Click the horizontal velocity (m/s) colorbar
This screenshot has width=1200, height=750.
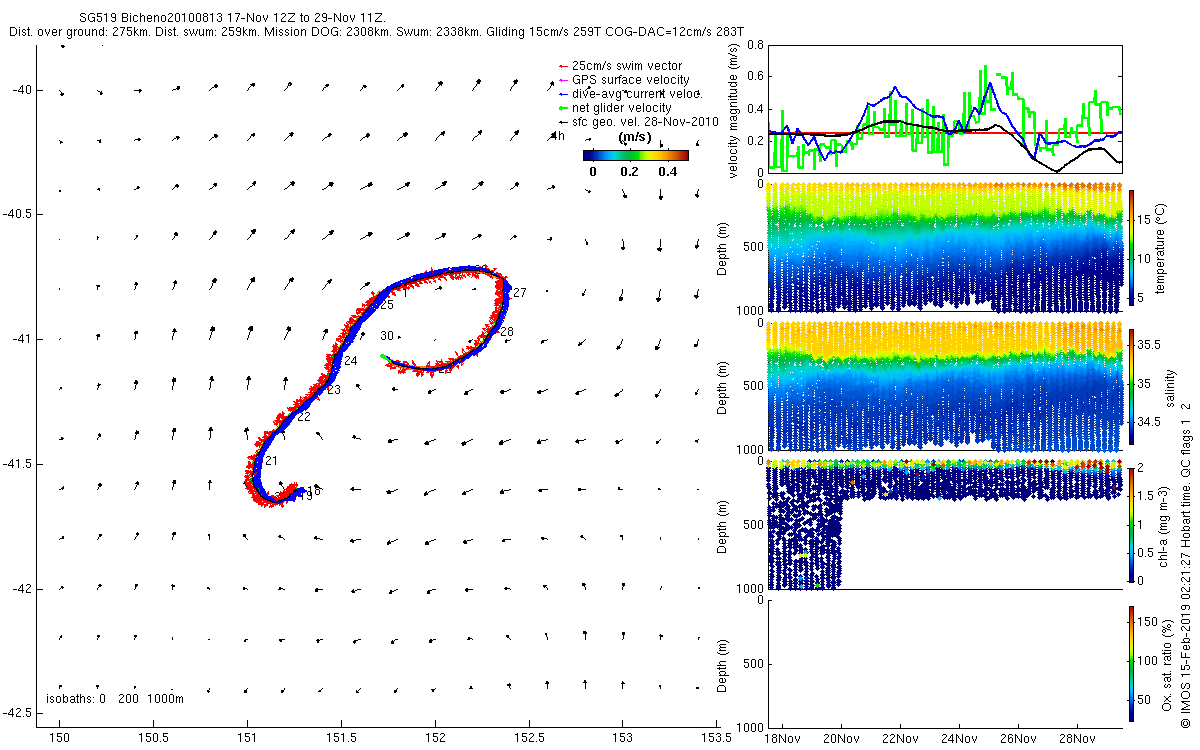click(636, 155)
